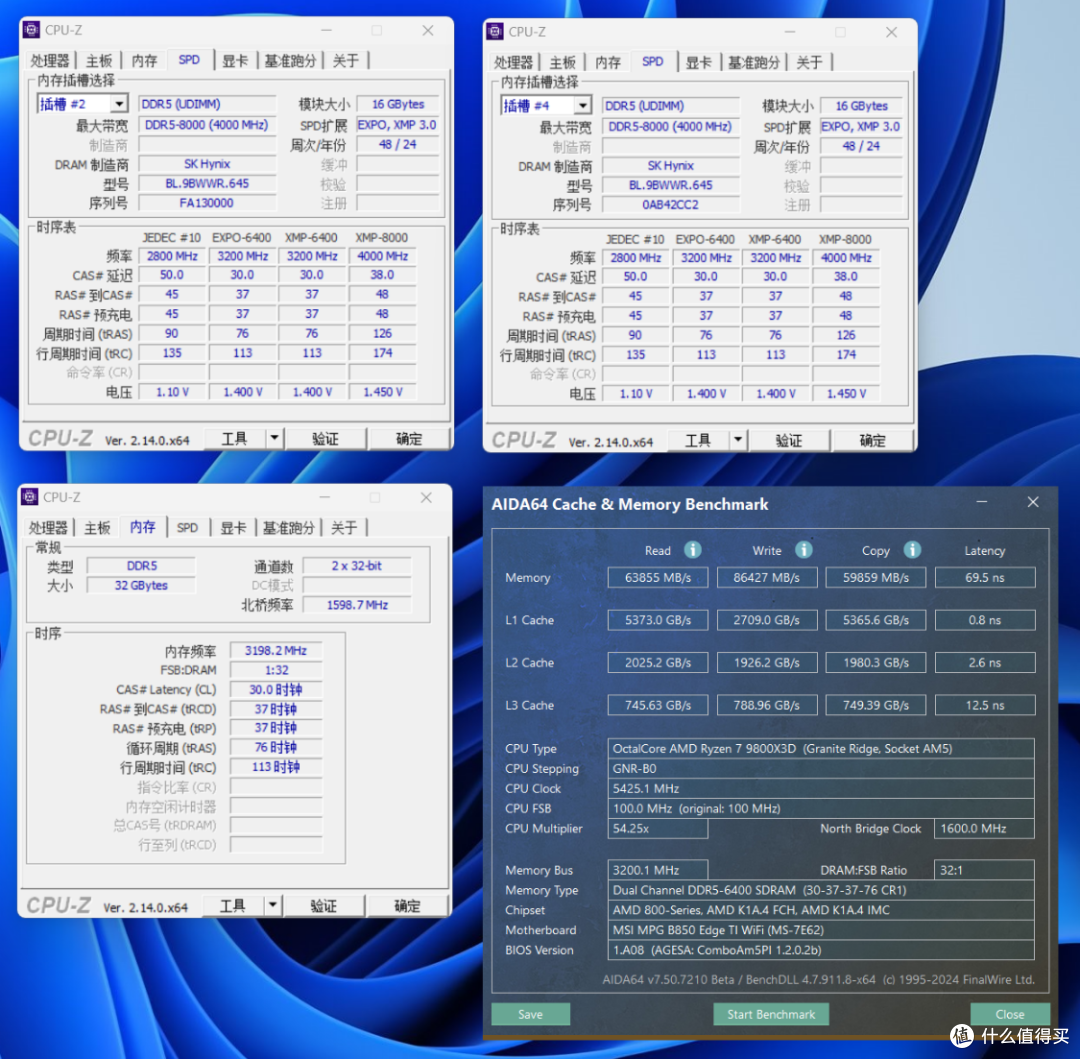The width and height of the screenshot is (1080, 1059).
Task: Click the AIDA64 Close button
Action: point(1010,1014)
